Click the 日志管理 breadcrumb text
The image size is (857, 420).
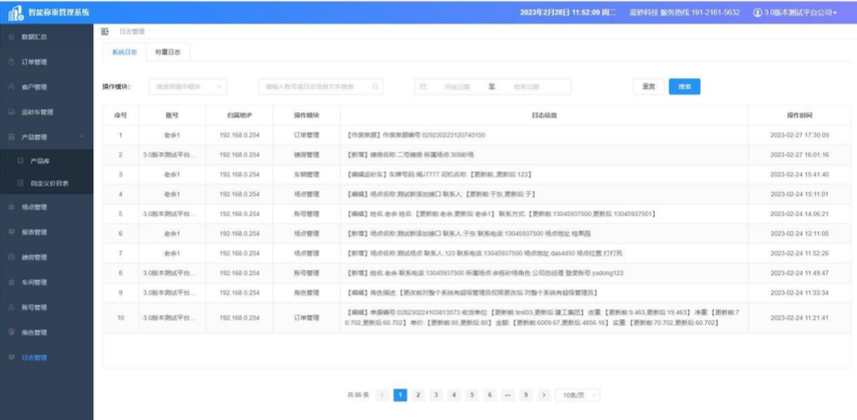(132, 32)
